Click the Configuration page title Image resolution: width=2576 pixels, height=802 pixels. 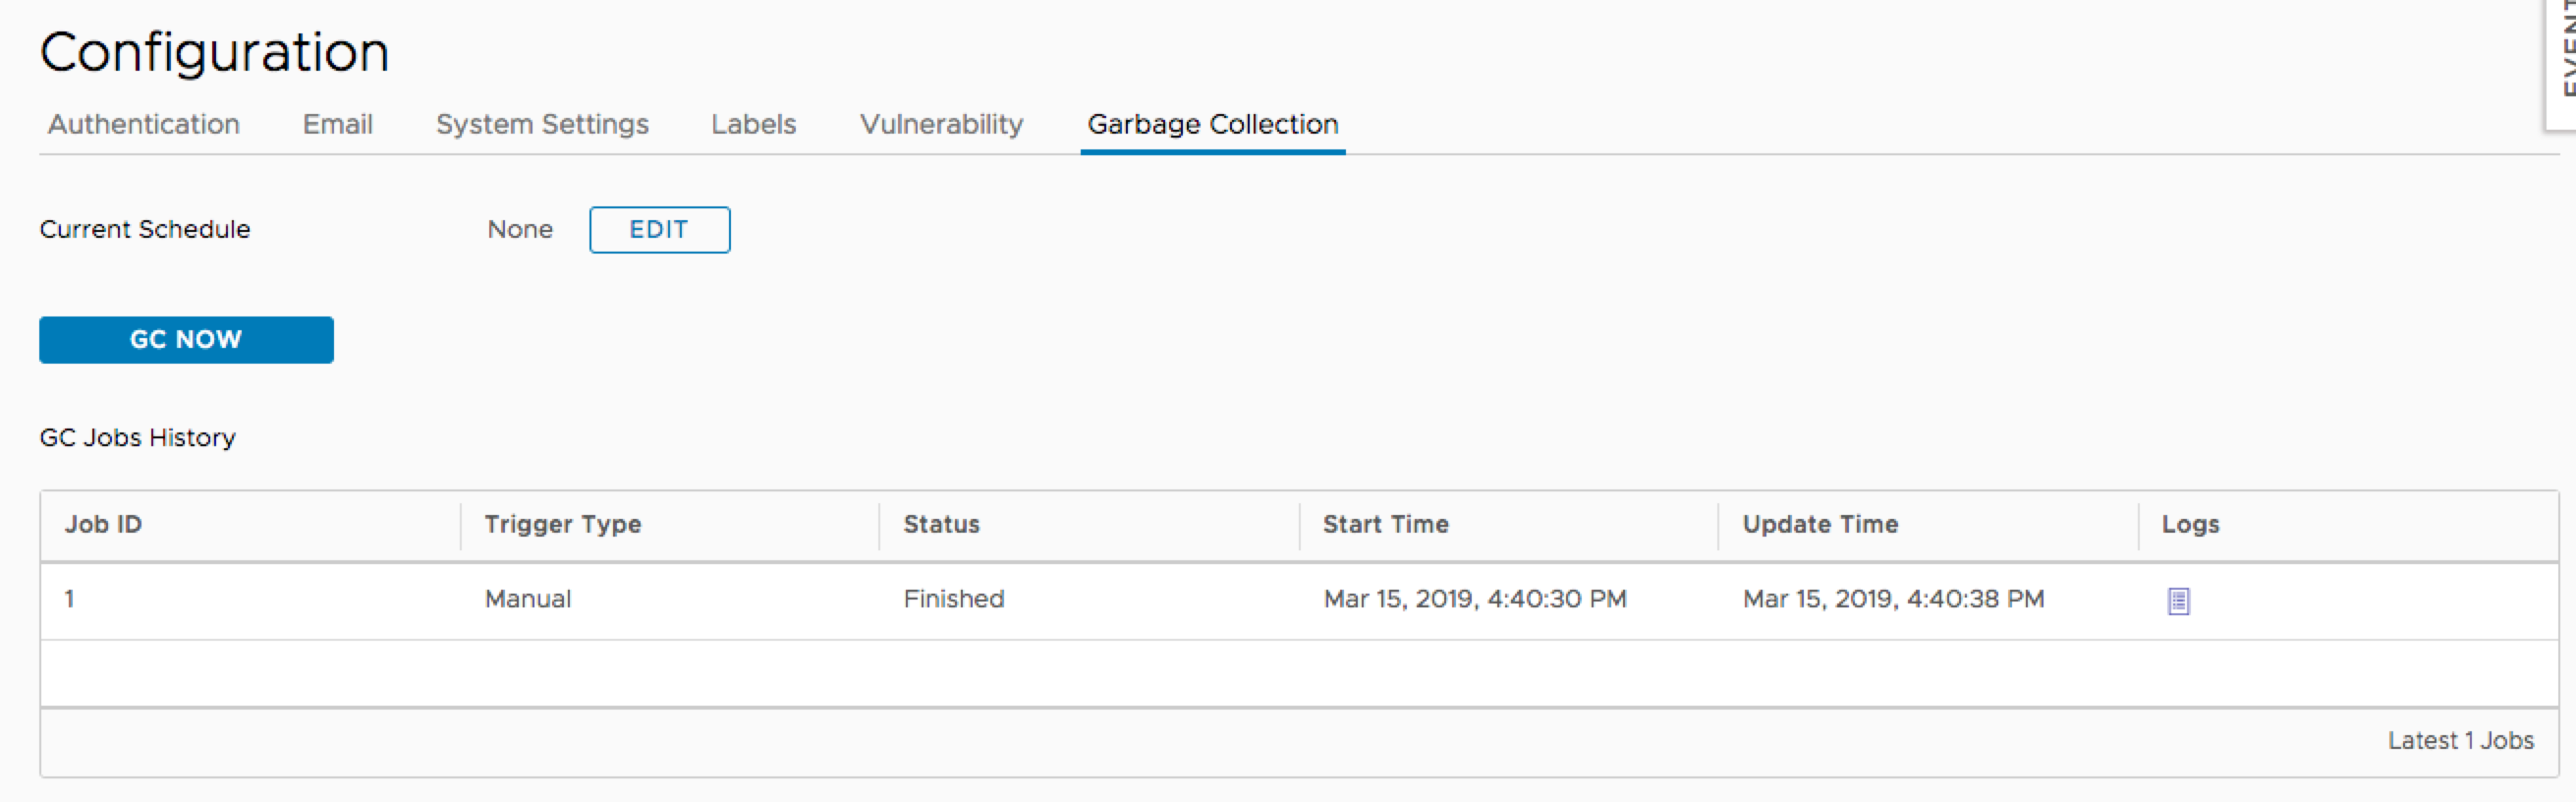point(214,50)
